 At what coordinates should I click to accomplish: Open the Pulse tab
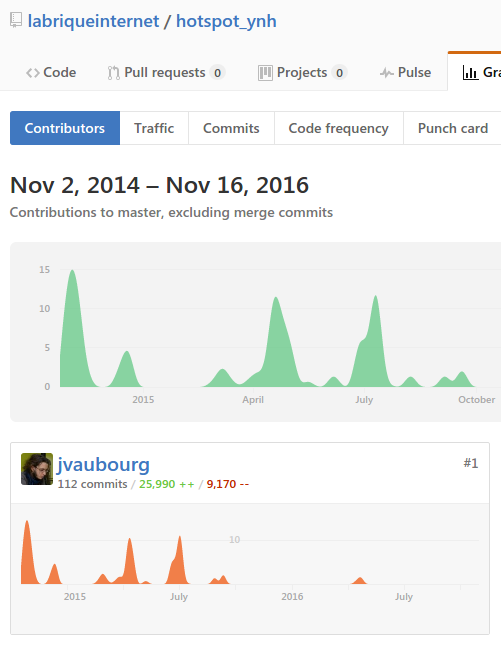405,72
